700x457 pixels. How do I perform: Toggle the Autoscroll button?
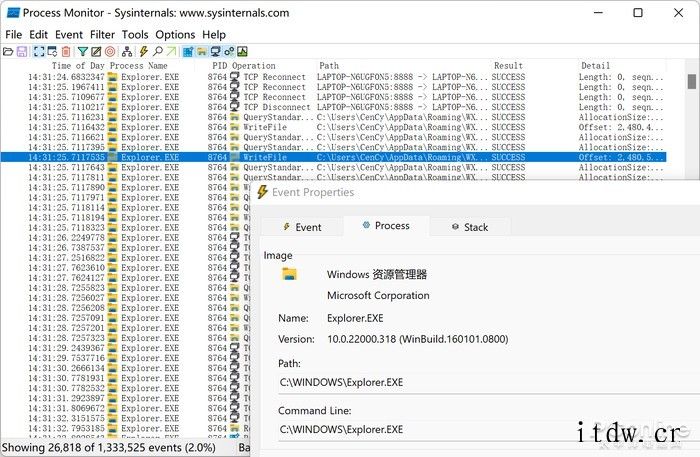click(51, 51)
